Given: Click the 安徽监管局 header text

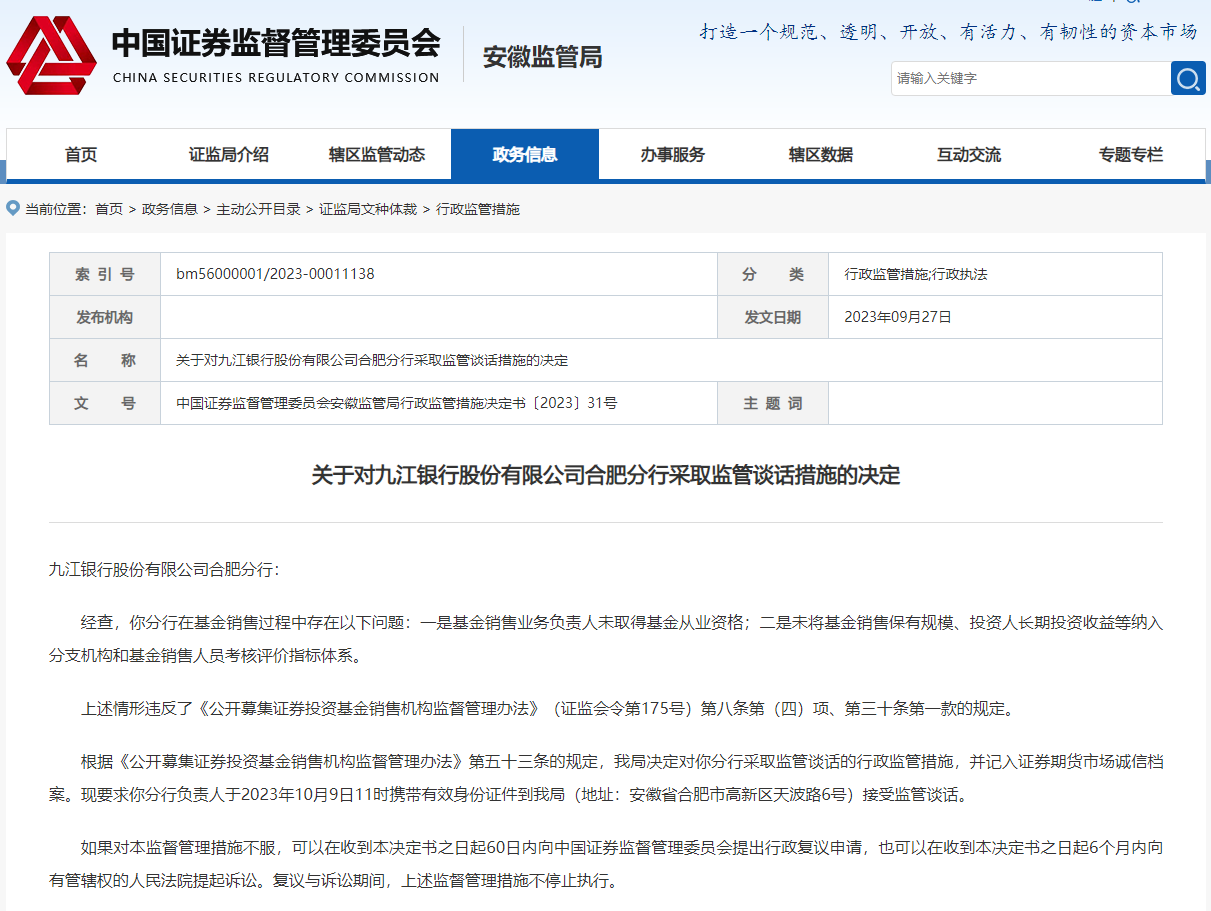Looking at the screenshot, I should click(542, 57).
